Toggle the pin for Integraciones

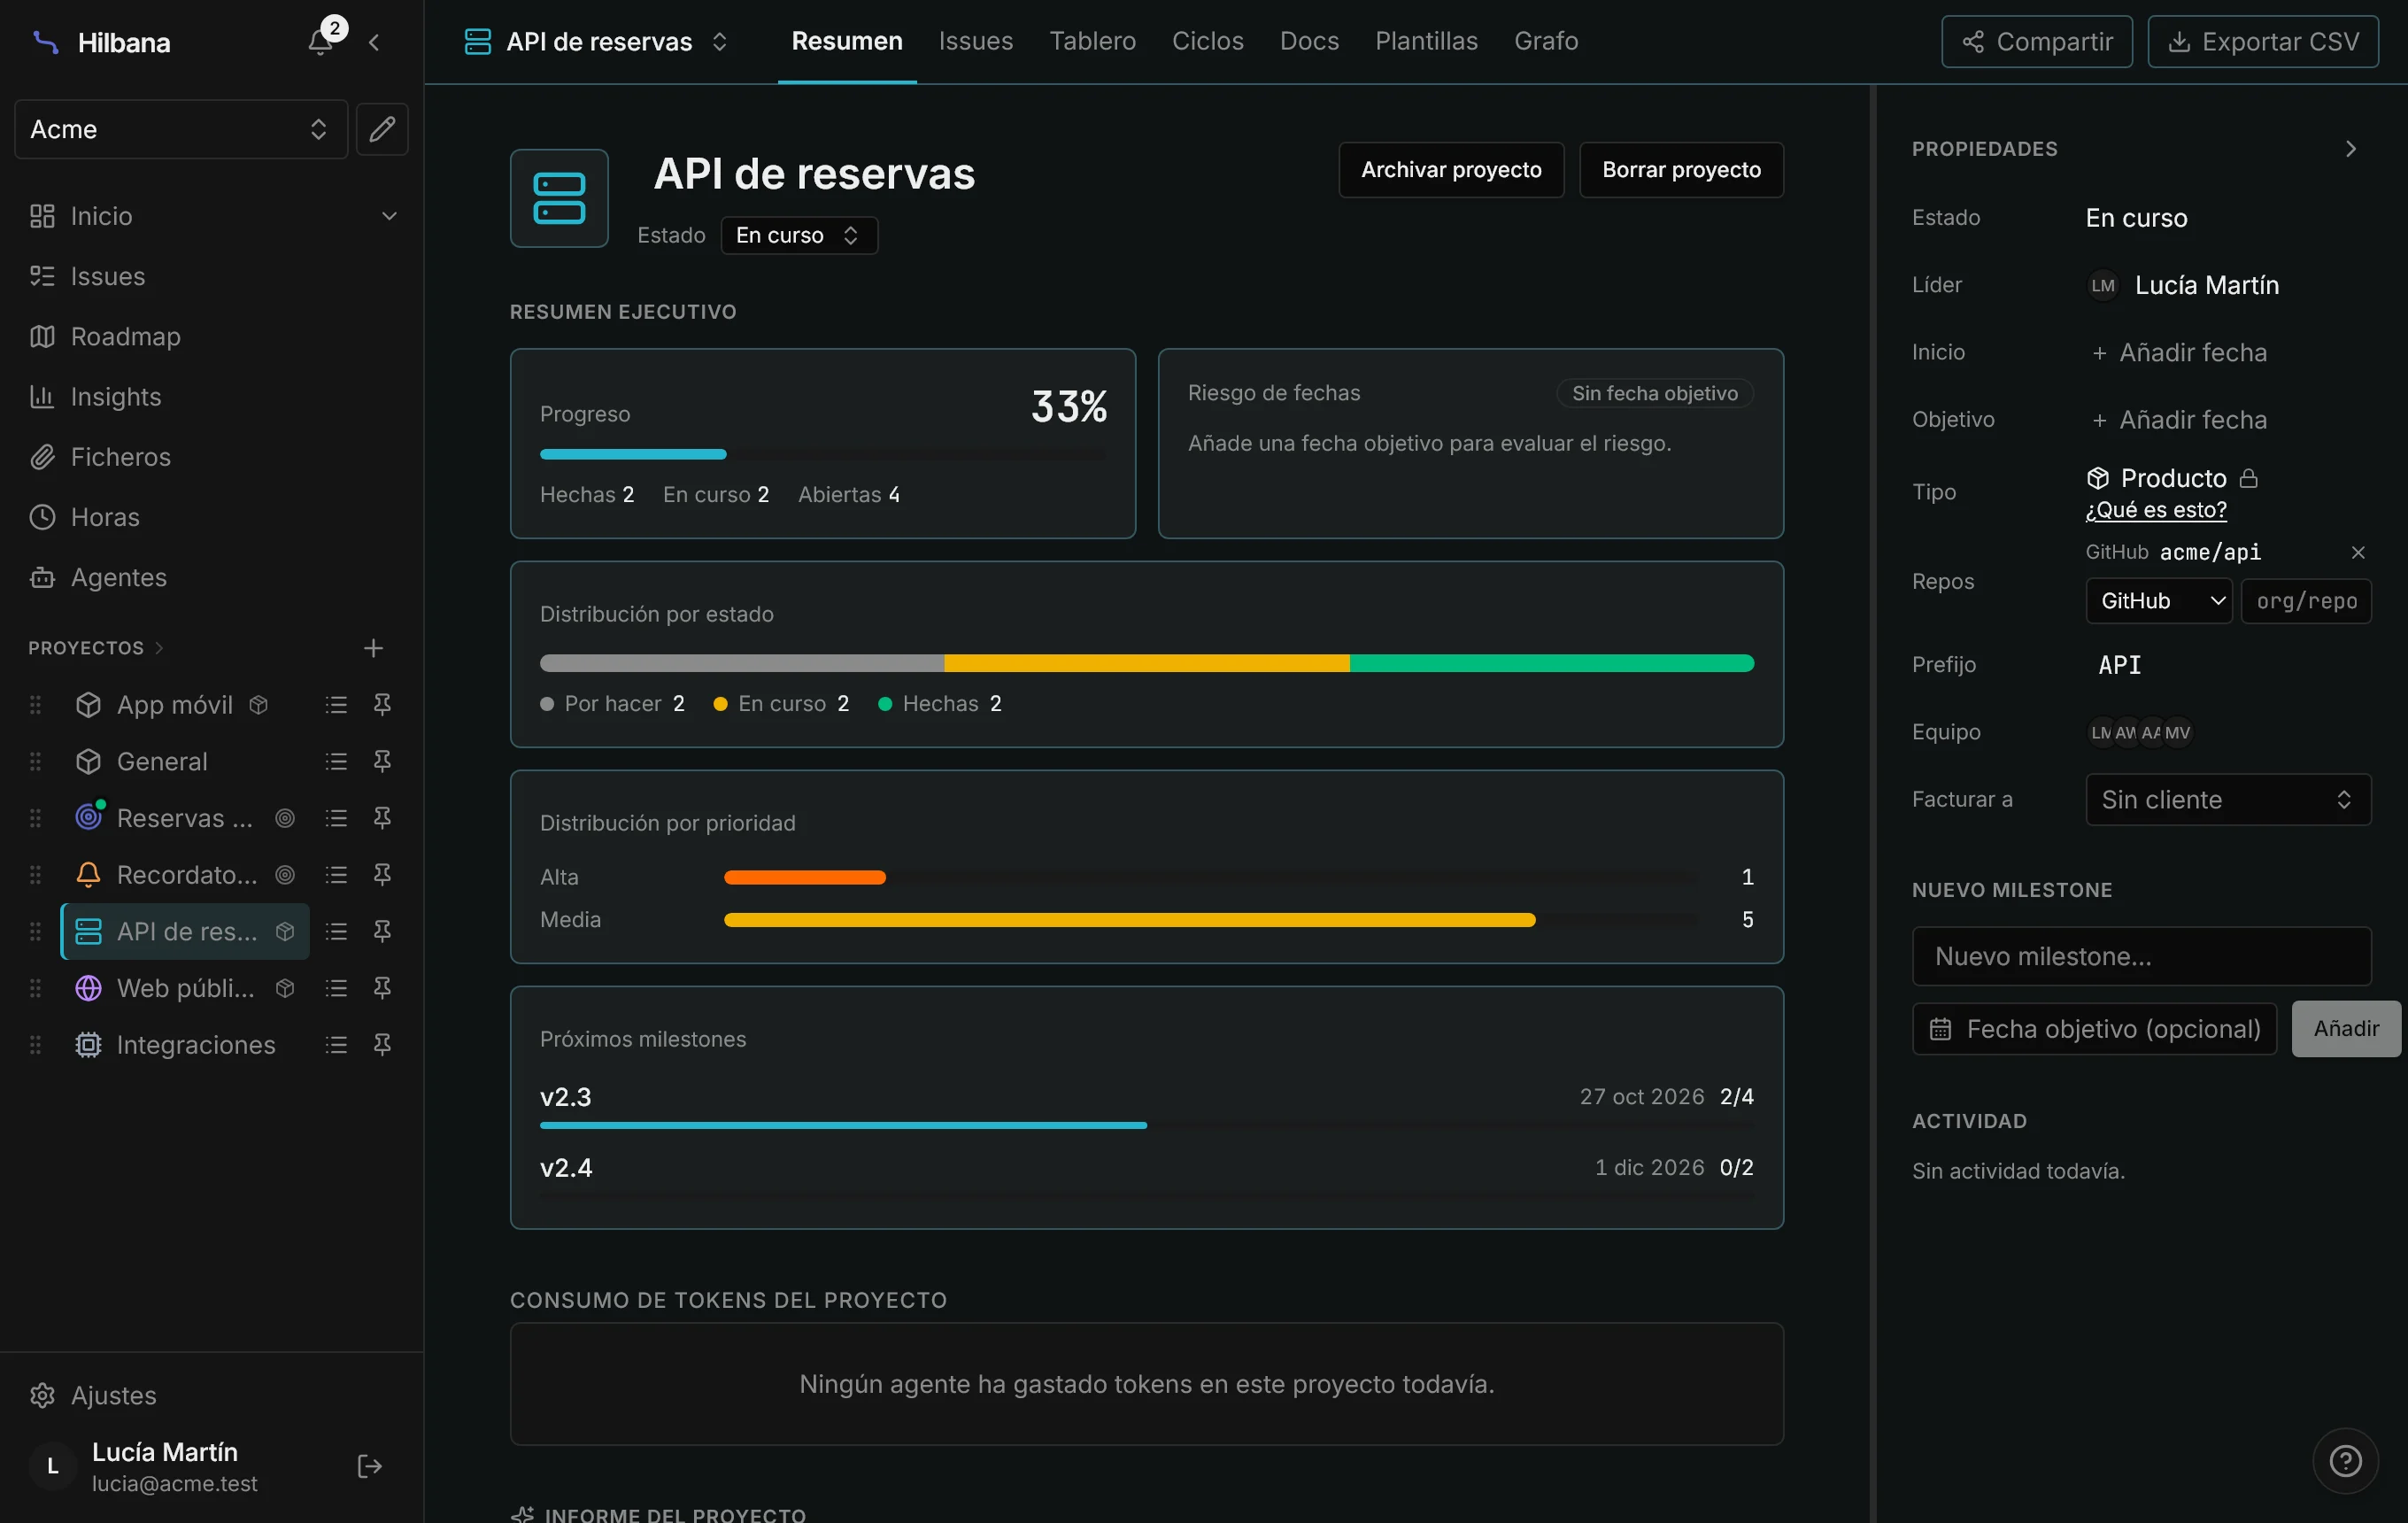382,1045
